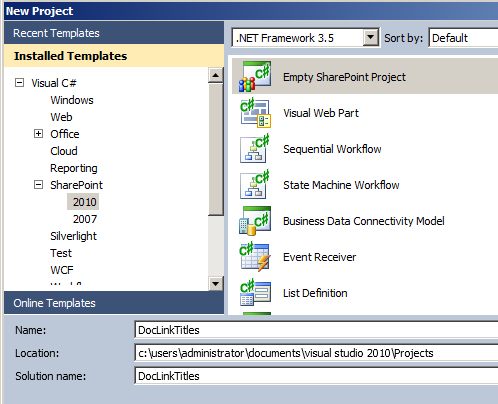Select the Visual Web Part label

pos(321,113)
